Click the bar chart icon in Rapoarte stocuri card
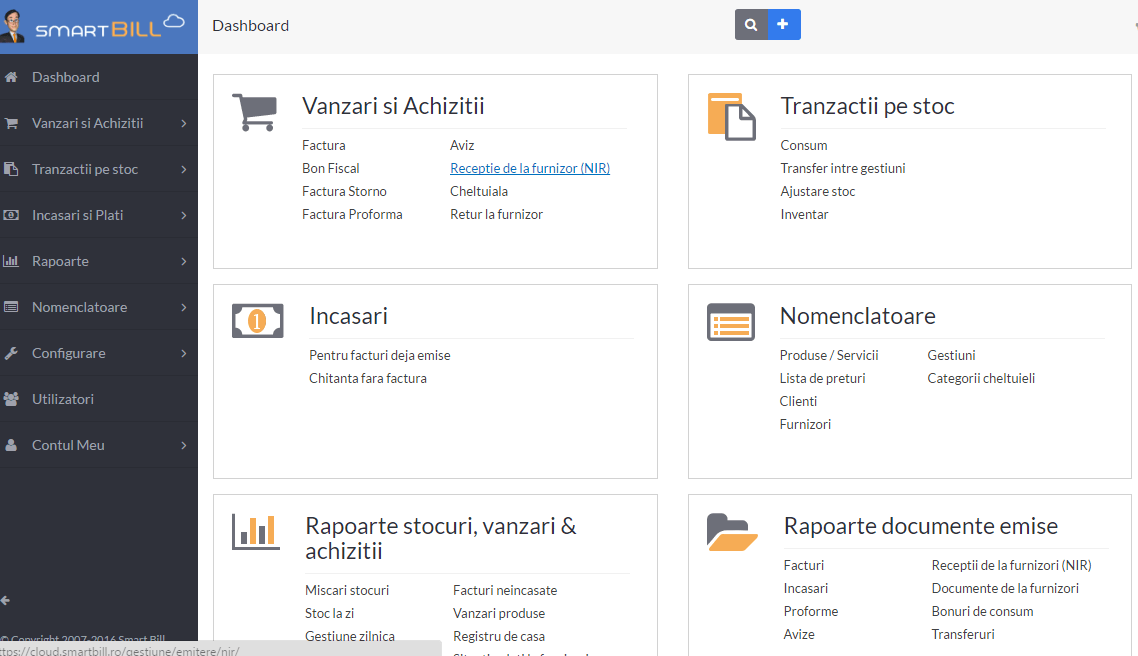 [x=255, y=532]
